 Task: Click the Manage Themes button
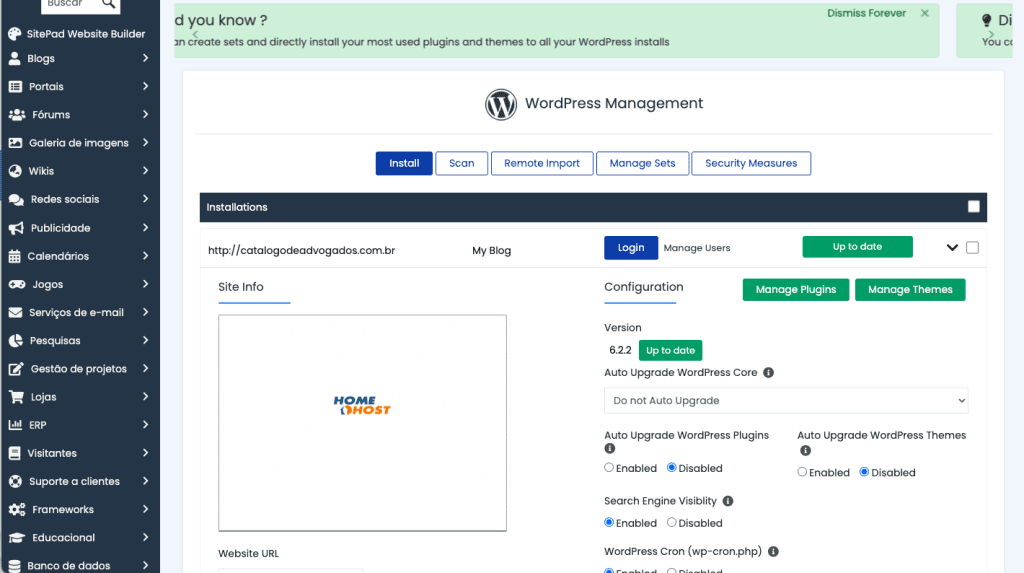[910, 289]
